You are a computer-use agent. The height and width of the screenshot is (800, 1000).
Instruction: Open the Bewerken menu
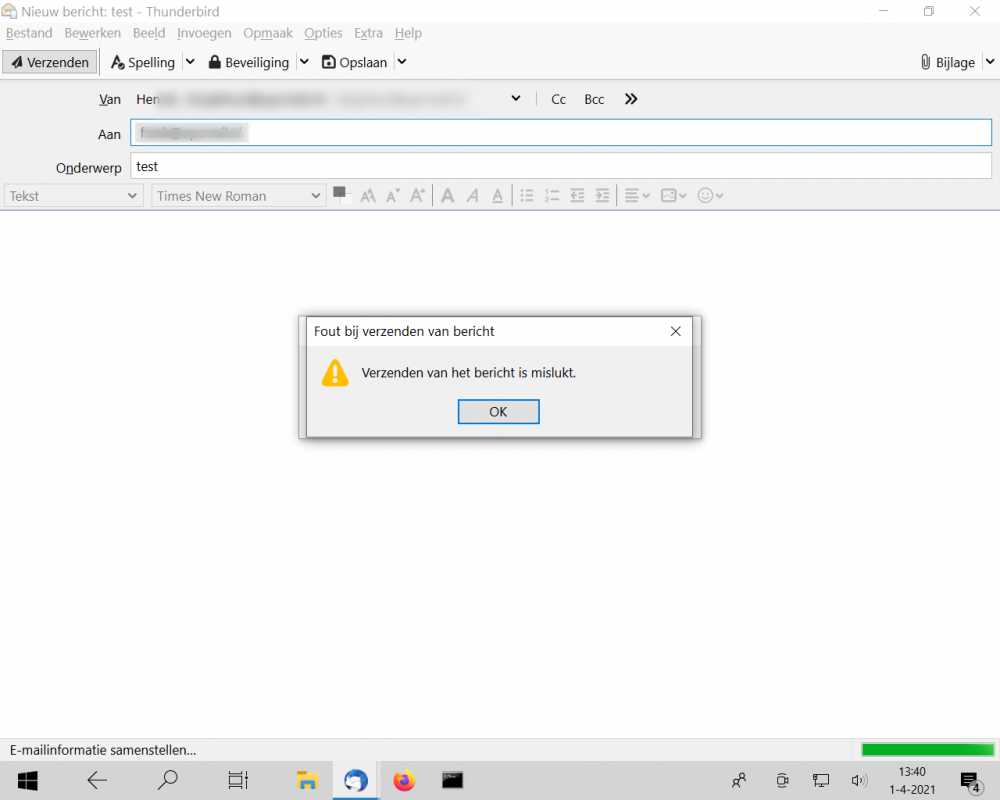pyautogui.click(x=92, y=33)
